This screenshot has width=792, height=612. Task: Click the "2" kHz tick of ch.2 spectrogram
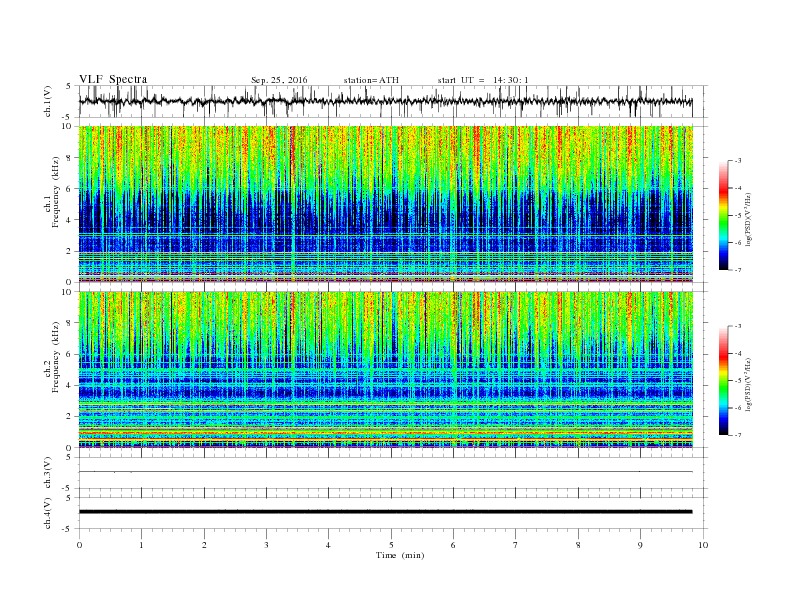point(69,417)
